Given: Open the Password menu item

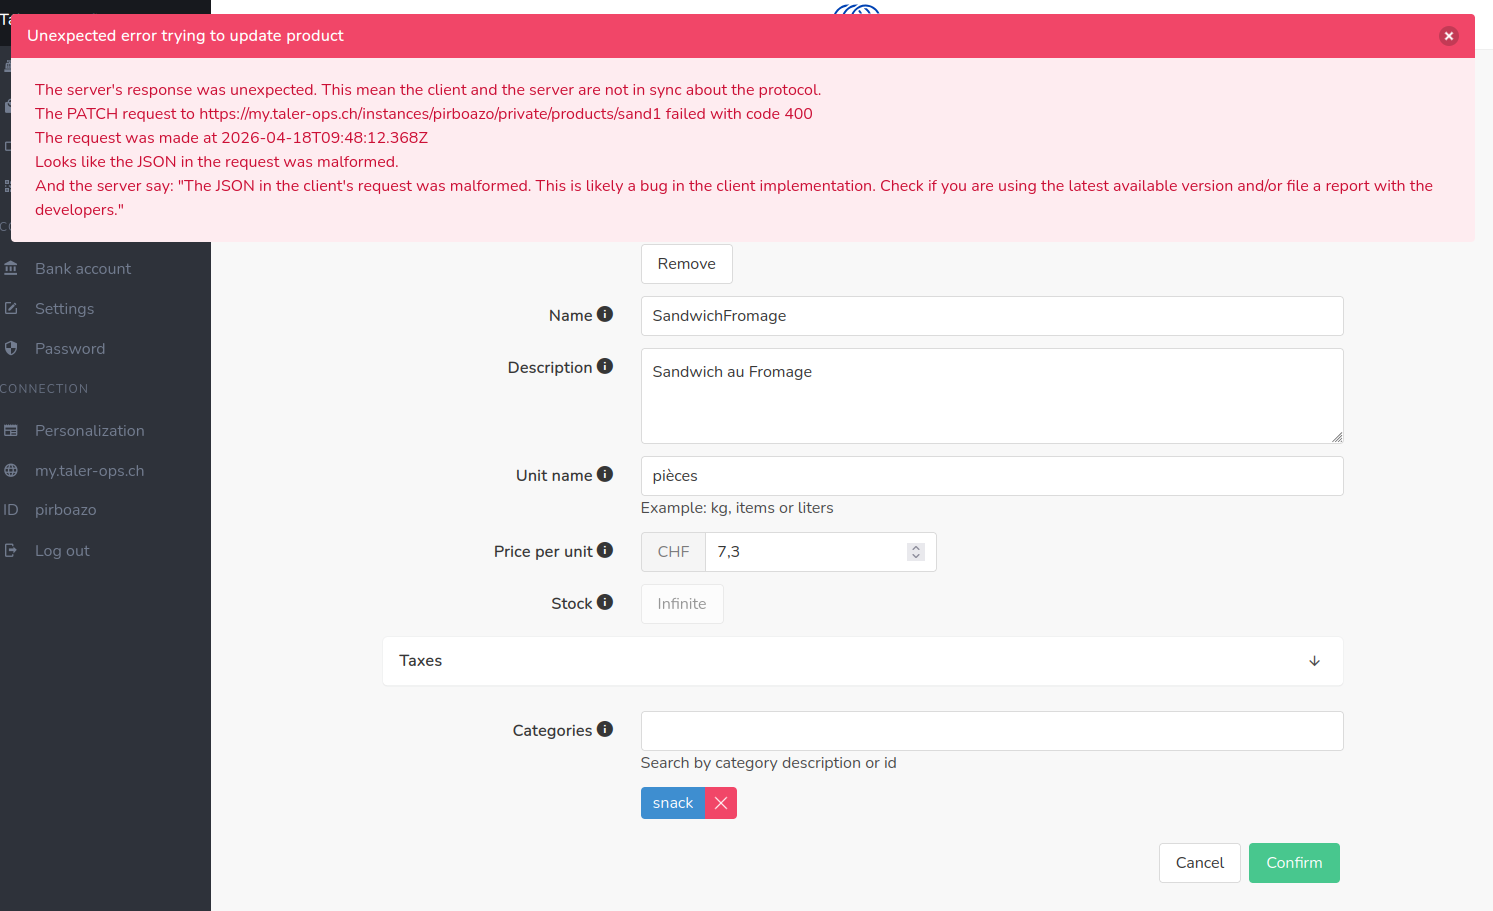Looking at the screenshot, I should pyautogui.click(x=70, y=349).
